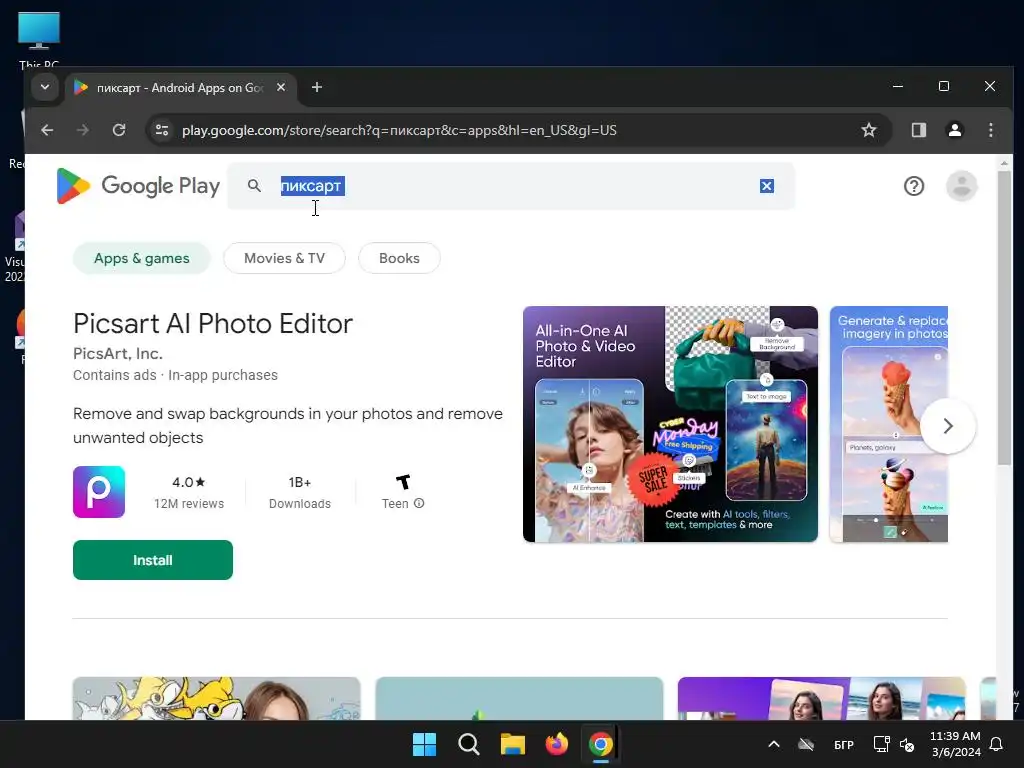1024x768 pixels.
Task: Show next screenshots with the arrow button
Action: click(x=948, y=426)
